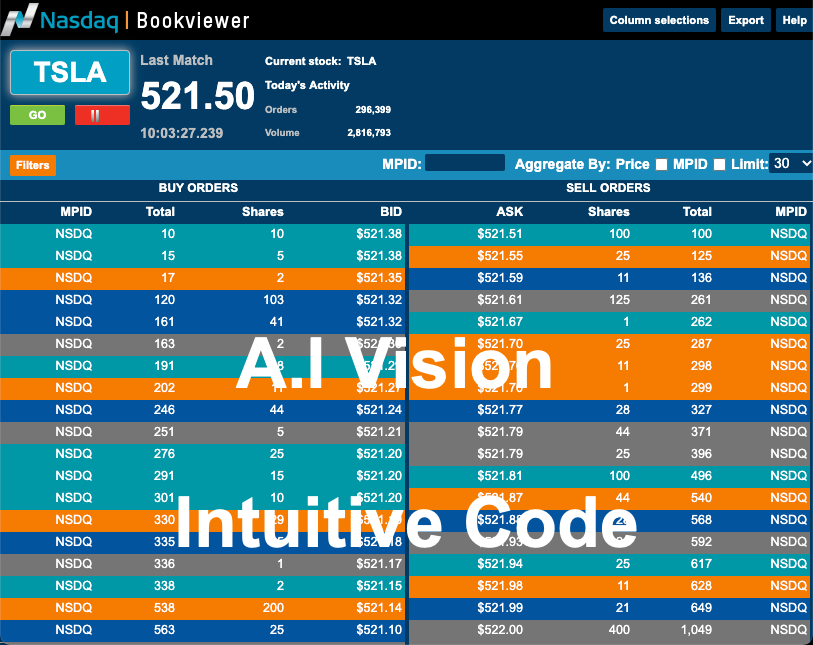Click ask price $521.98

pyautogui.click(x=500, y=586)
